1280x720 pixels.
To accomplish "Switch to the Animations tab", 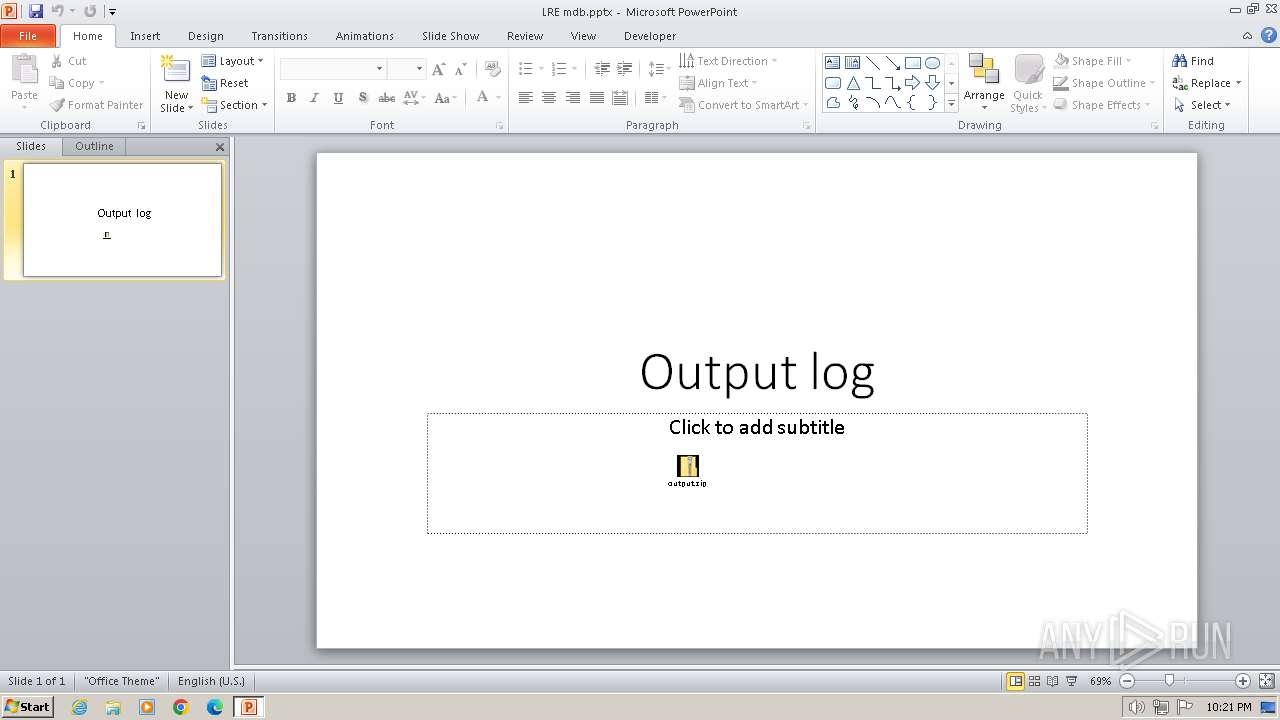I will tap(365, 36).
